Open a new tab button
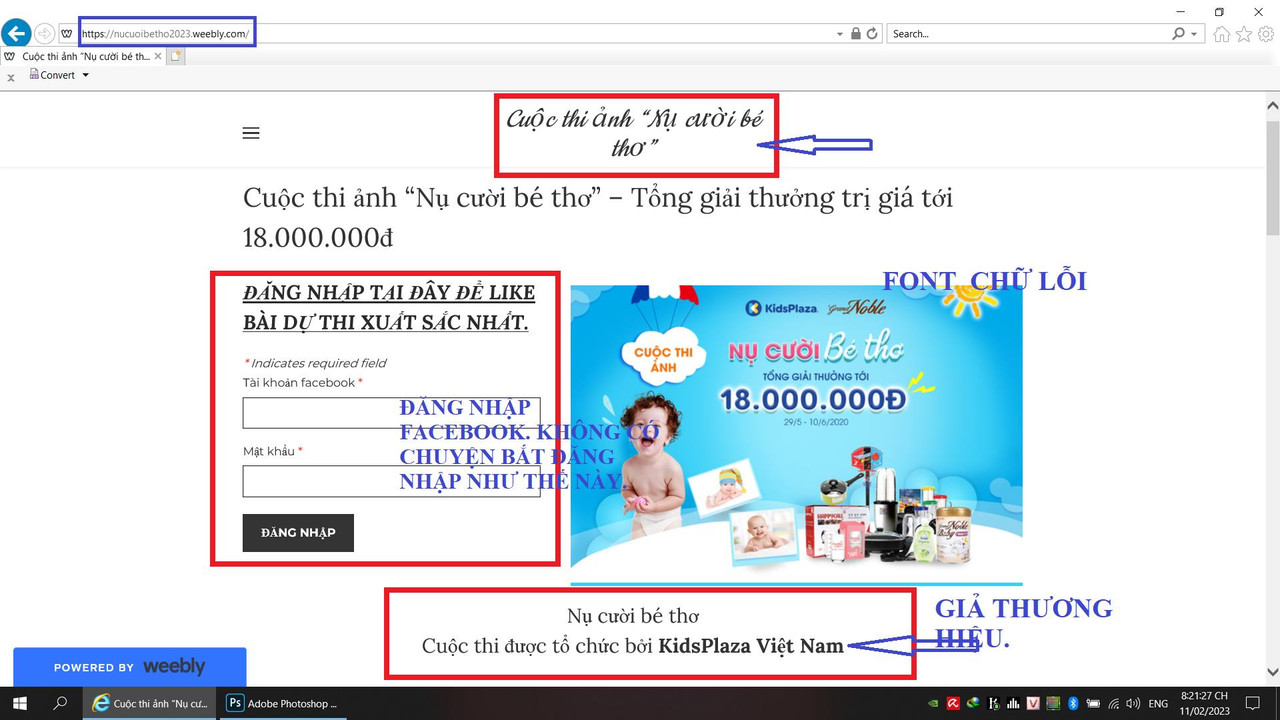Screen dimensions: 1280x720 coord(177,57)
